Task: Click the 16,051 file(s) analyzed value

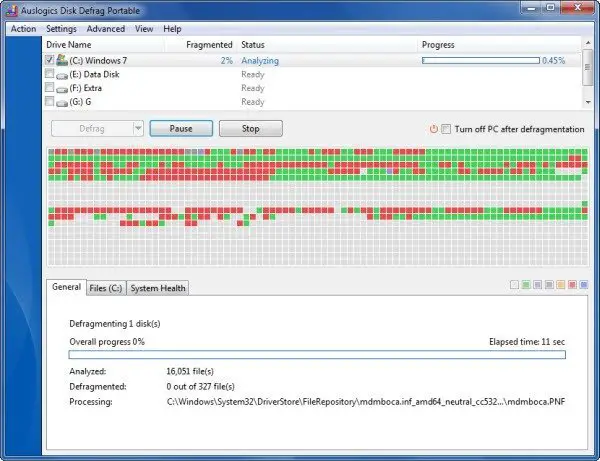Action: [x=190, y=371]
